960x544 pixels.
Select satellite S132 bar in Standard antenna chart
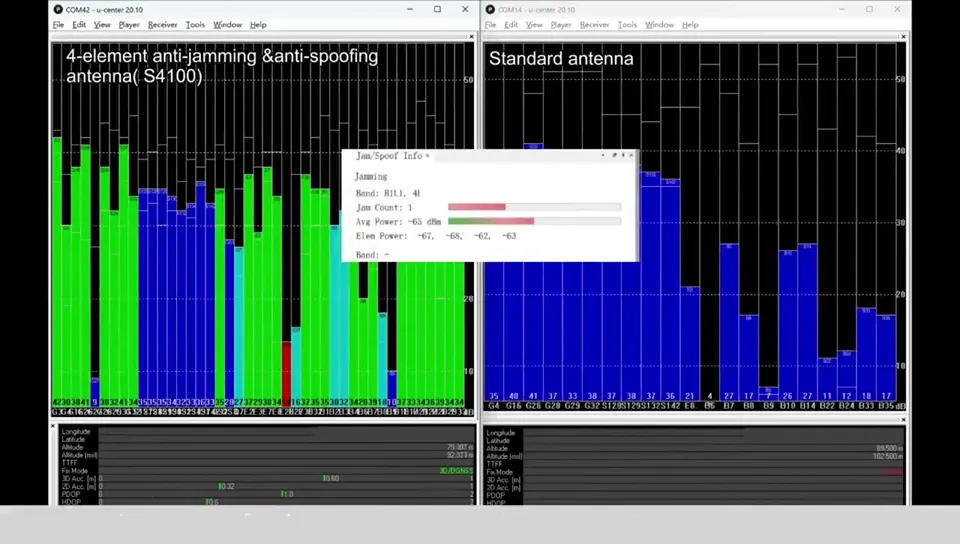[651, 286]
